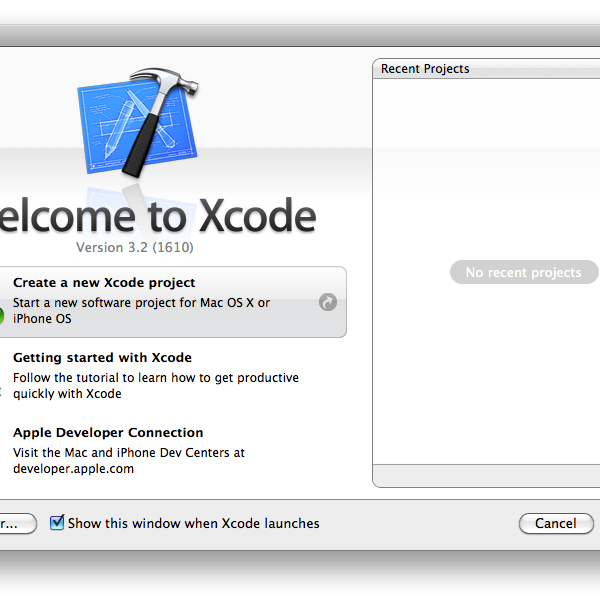Click the green icon beside Create a new Xcode project

(x=1, y=316)
